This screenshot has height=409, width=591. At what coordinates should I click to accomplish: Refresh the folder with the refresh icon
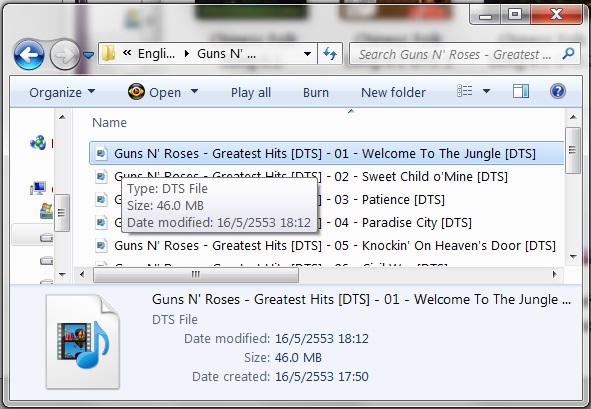[330, 54]
